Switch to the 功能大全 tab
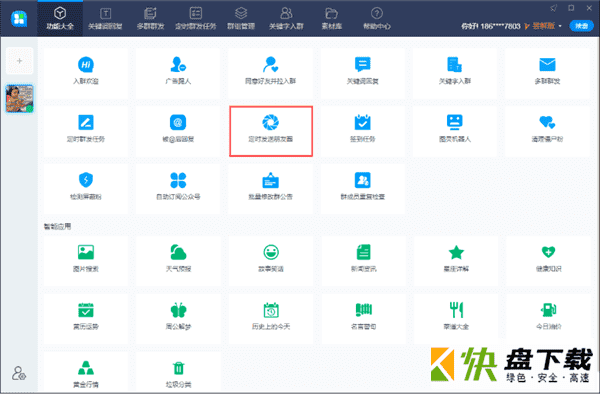 [60, 18]
